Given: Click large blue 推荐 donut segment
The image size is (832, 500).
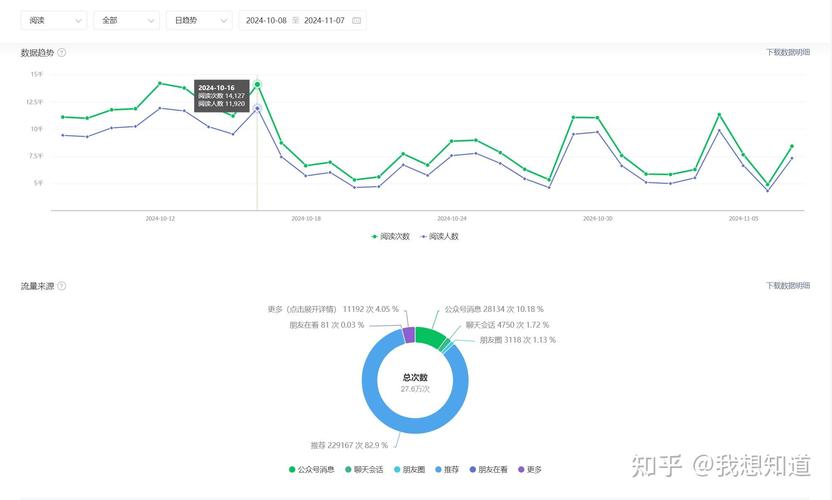Looking at the screenshot, I should pos(380,410).
